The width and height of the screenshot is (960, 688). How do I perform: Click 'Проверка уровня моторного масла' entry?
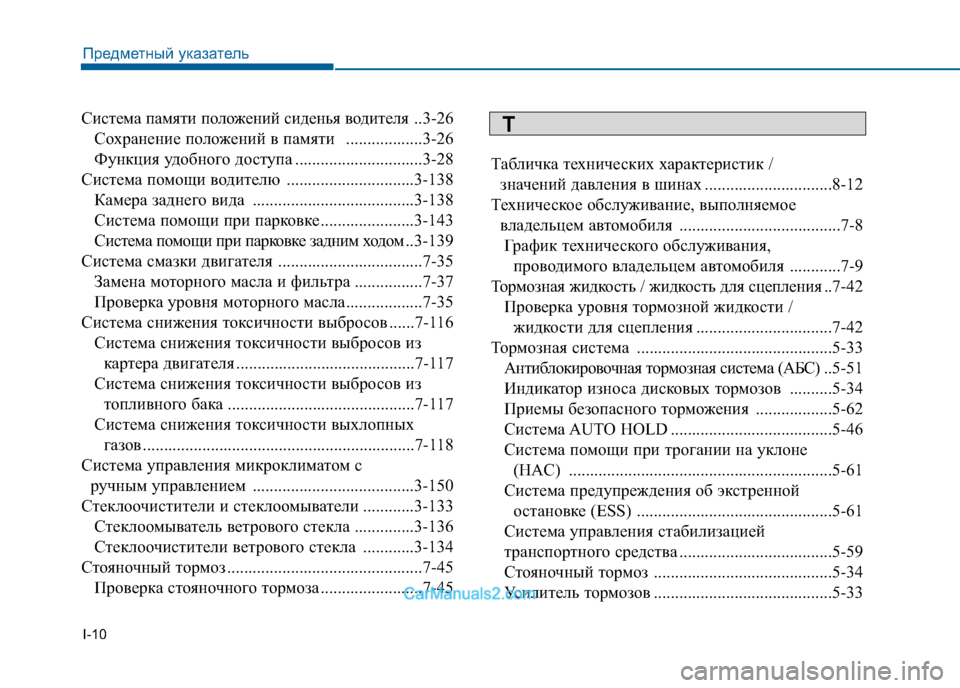point(274,302)
